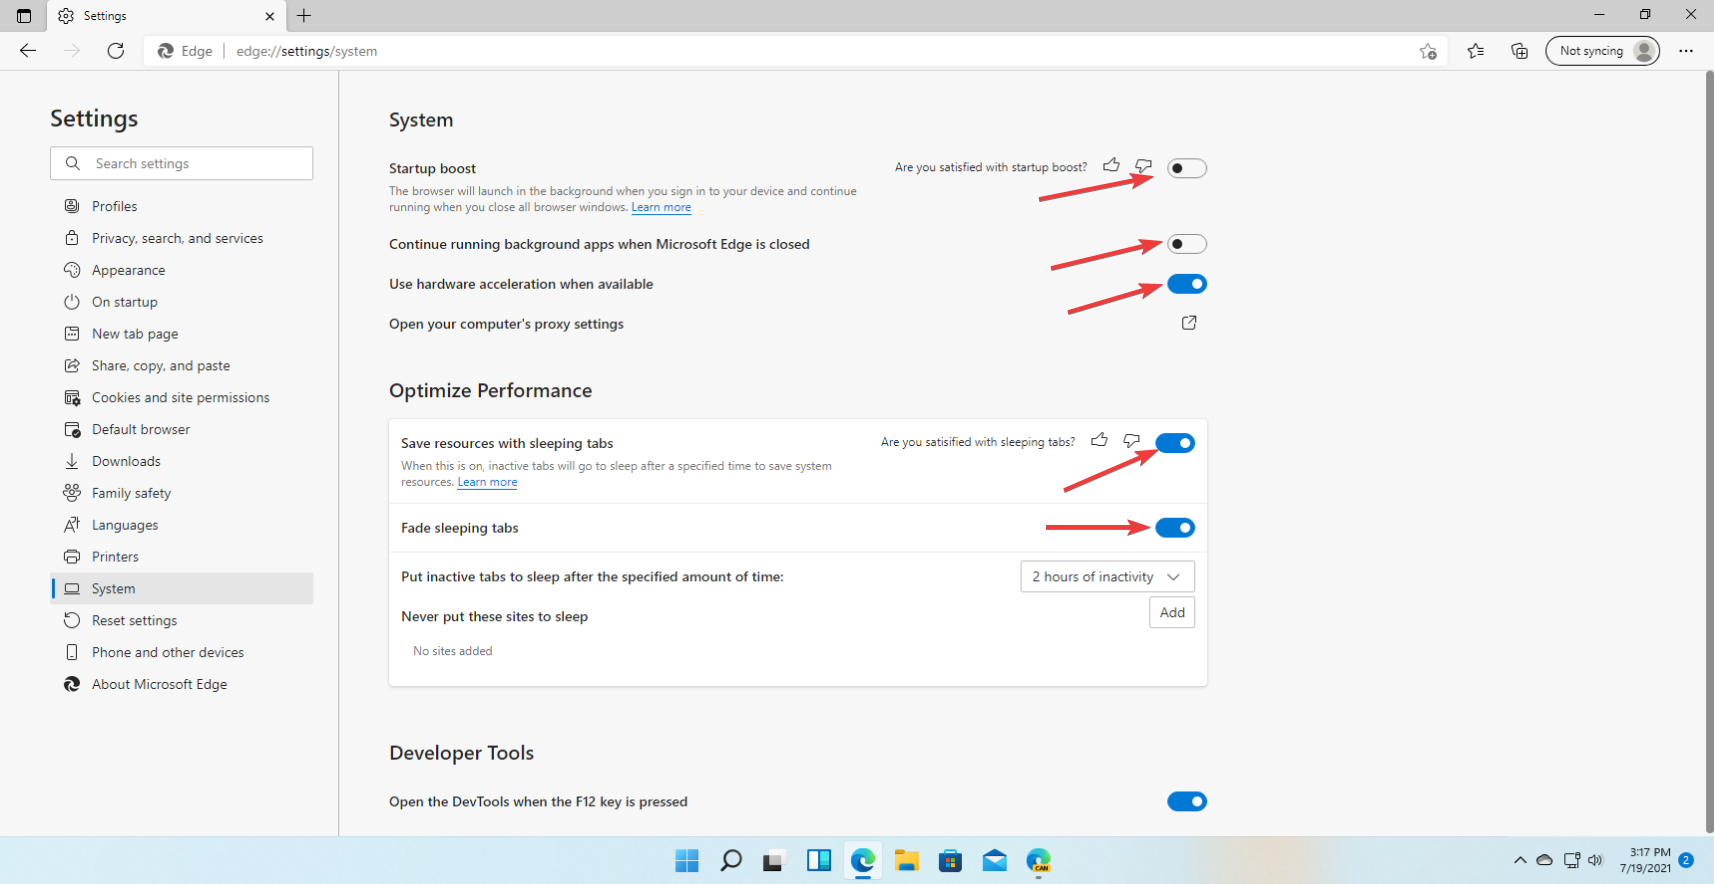This screenshot has width=1714, height=884.
Task: Open the Widgets taskbar icon
Action: tap(819, 860)
